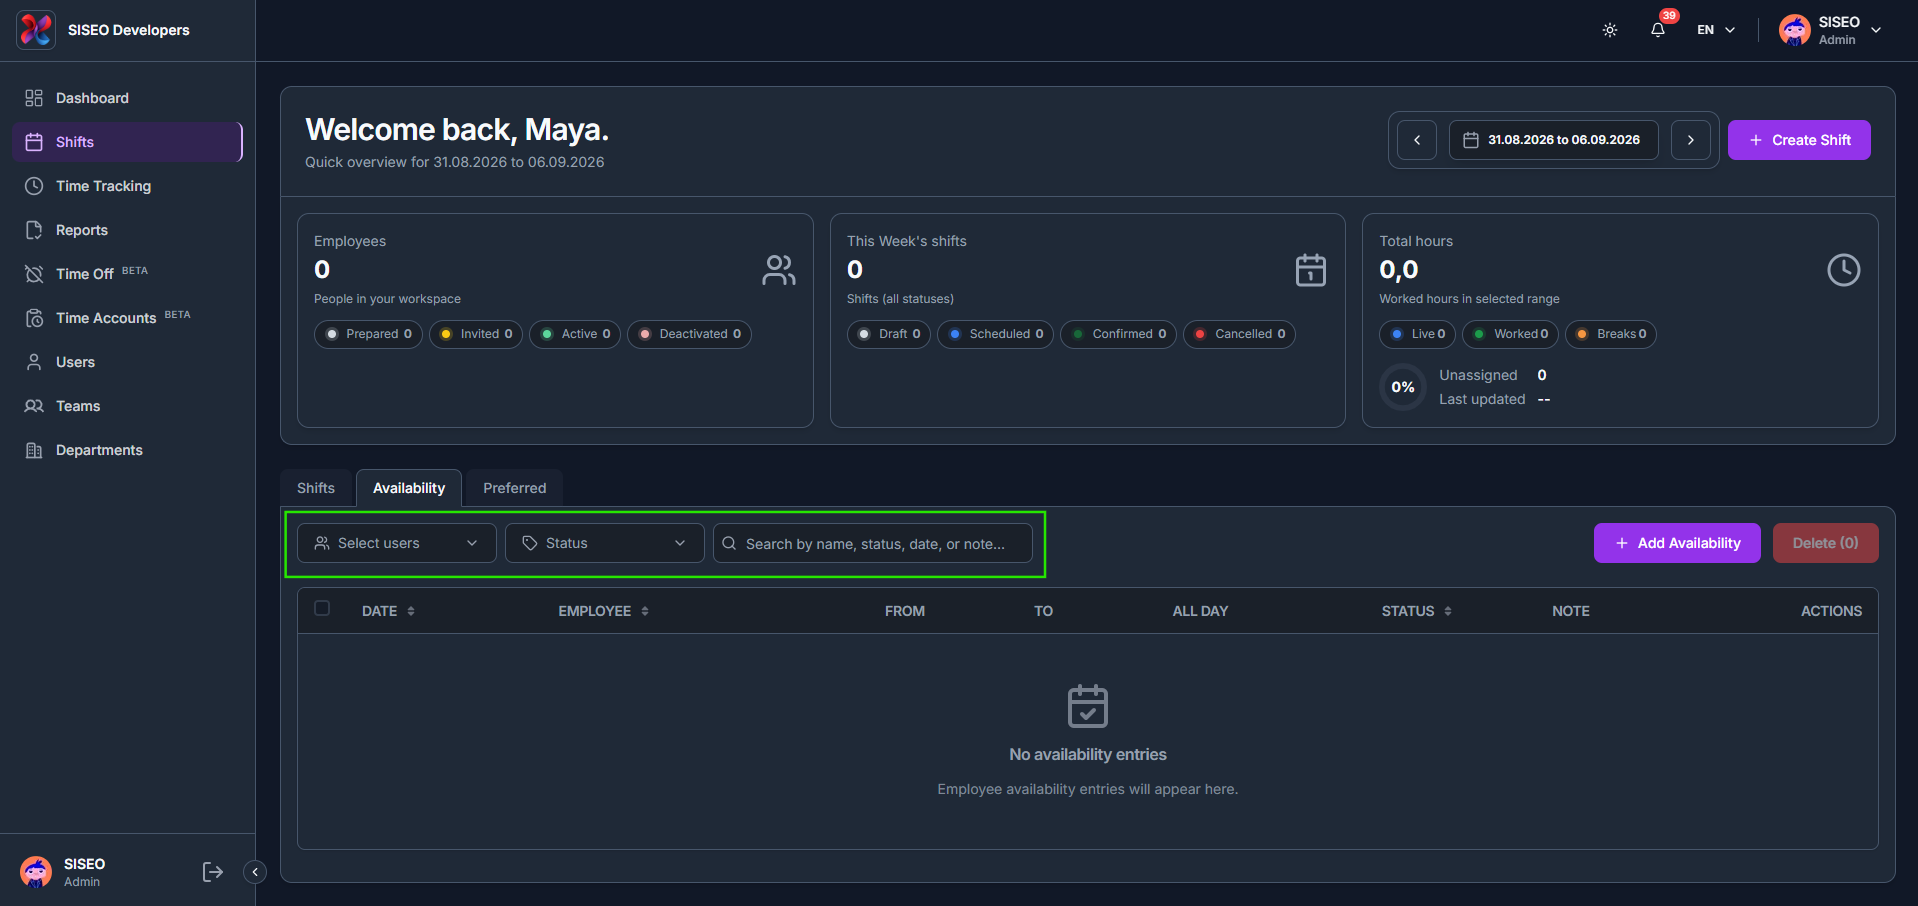The width and height of the screenshot is (1918, 906).
Task: Click the ALL DAY column header
Action: click(1200, 611)
